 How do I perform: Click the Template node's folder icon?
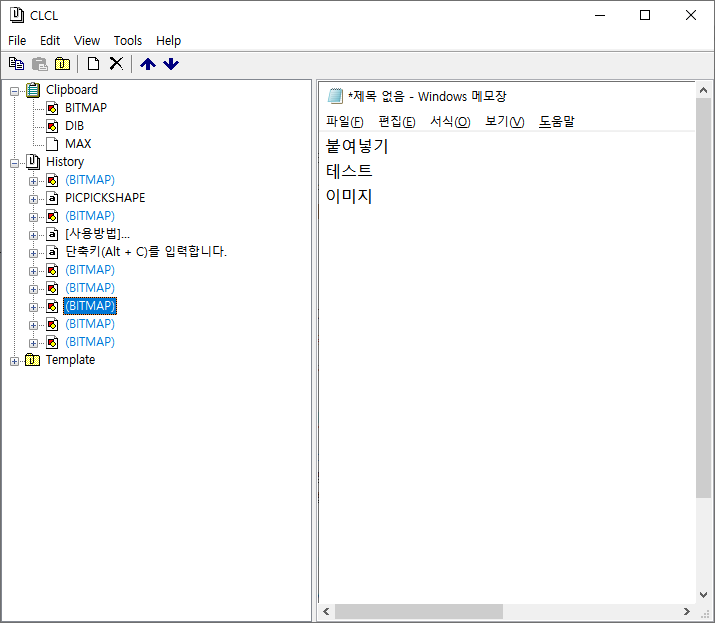click(33, 360)
